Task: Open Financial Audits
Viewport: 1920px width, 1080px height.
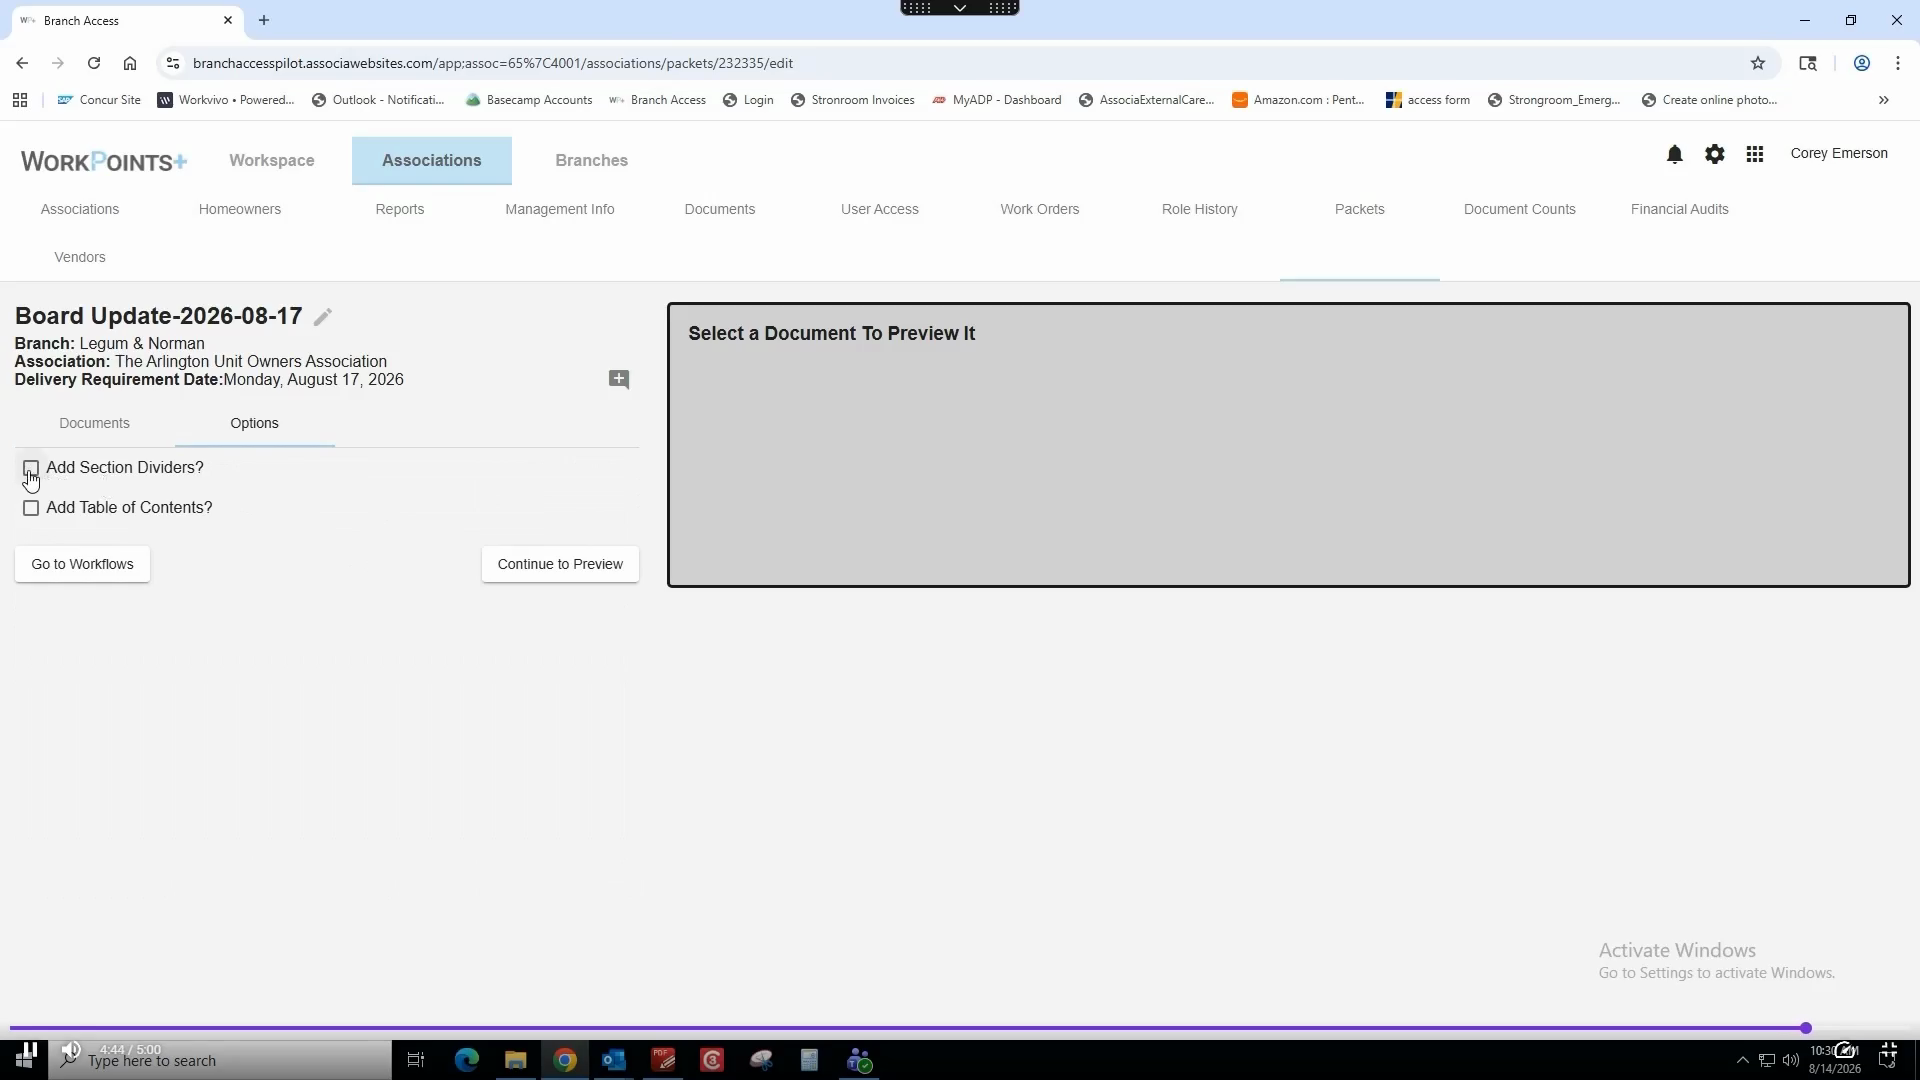Action: pyautogui.click(x=1680, y=209)
